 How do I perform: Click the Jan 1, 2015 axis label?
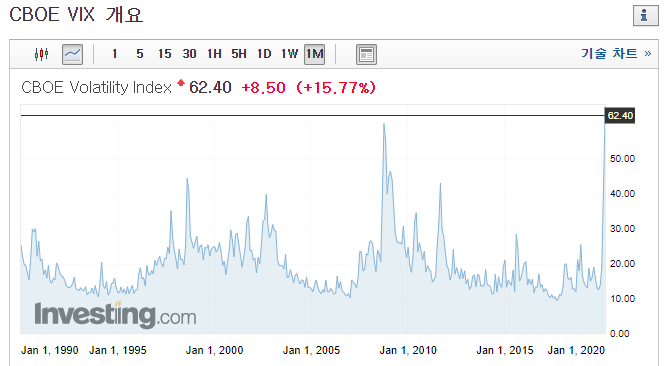click(x=505, y=350)
